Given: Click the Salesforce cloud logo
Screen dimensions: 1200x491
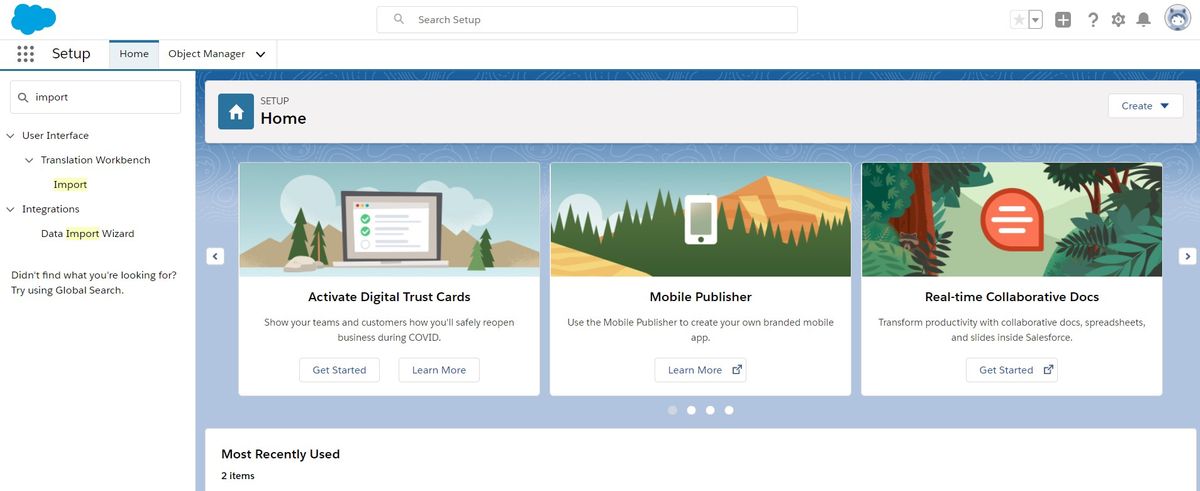Looking at the screenshot, I should (35, 19).
